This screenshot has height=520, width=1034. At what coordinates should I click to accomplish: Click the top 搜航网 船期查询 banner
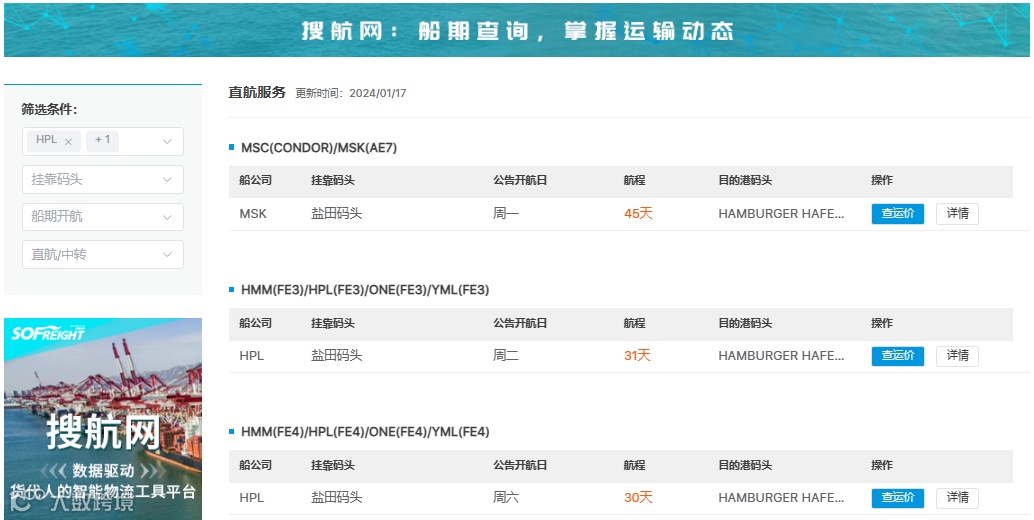point(517,30)
